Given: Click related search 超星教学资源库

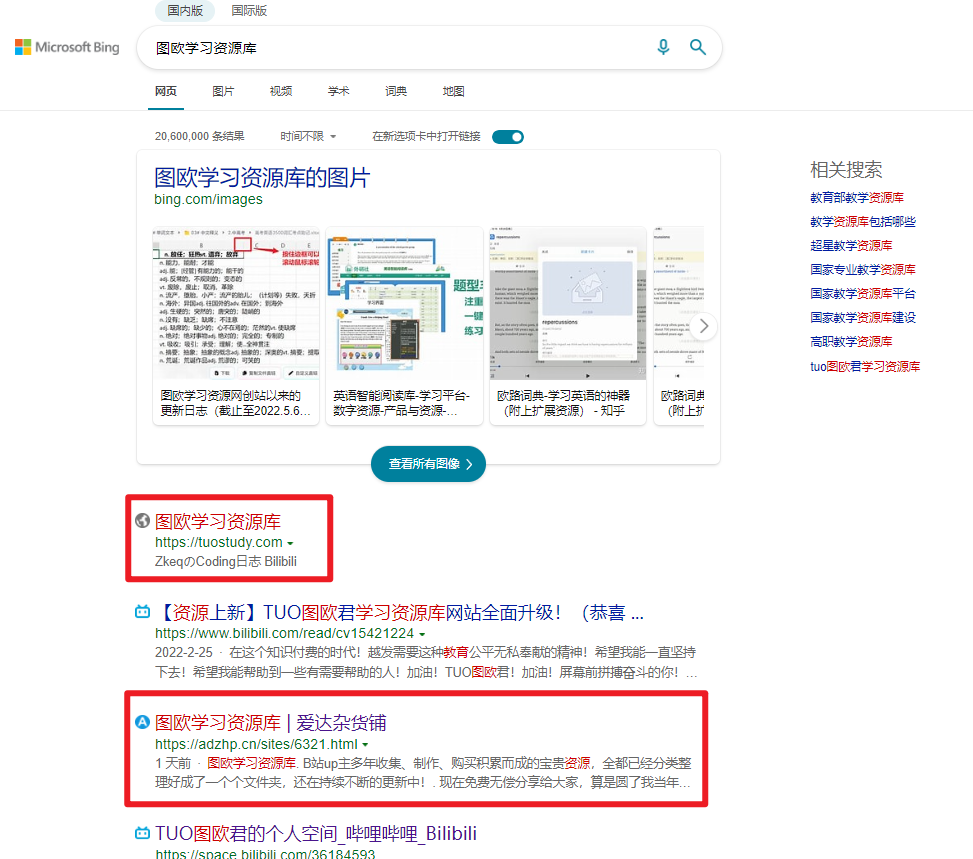Looking at the screenshot, I should tap(851, 245).
